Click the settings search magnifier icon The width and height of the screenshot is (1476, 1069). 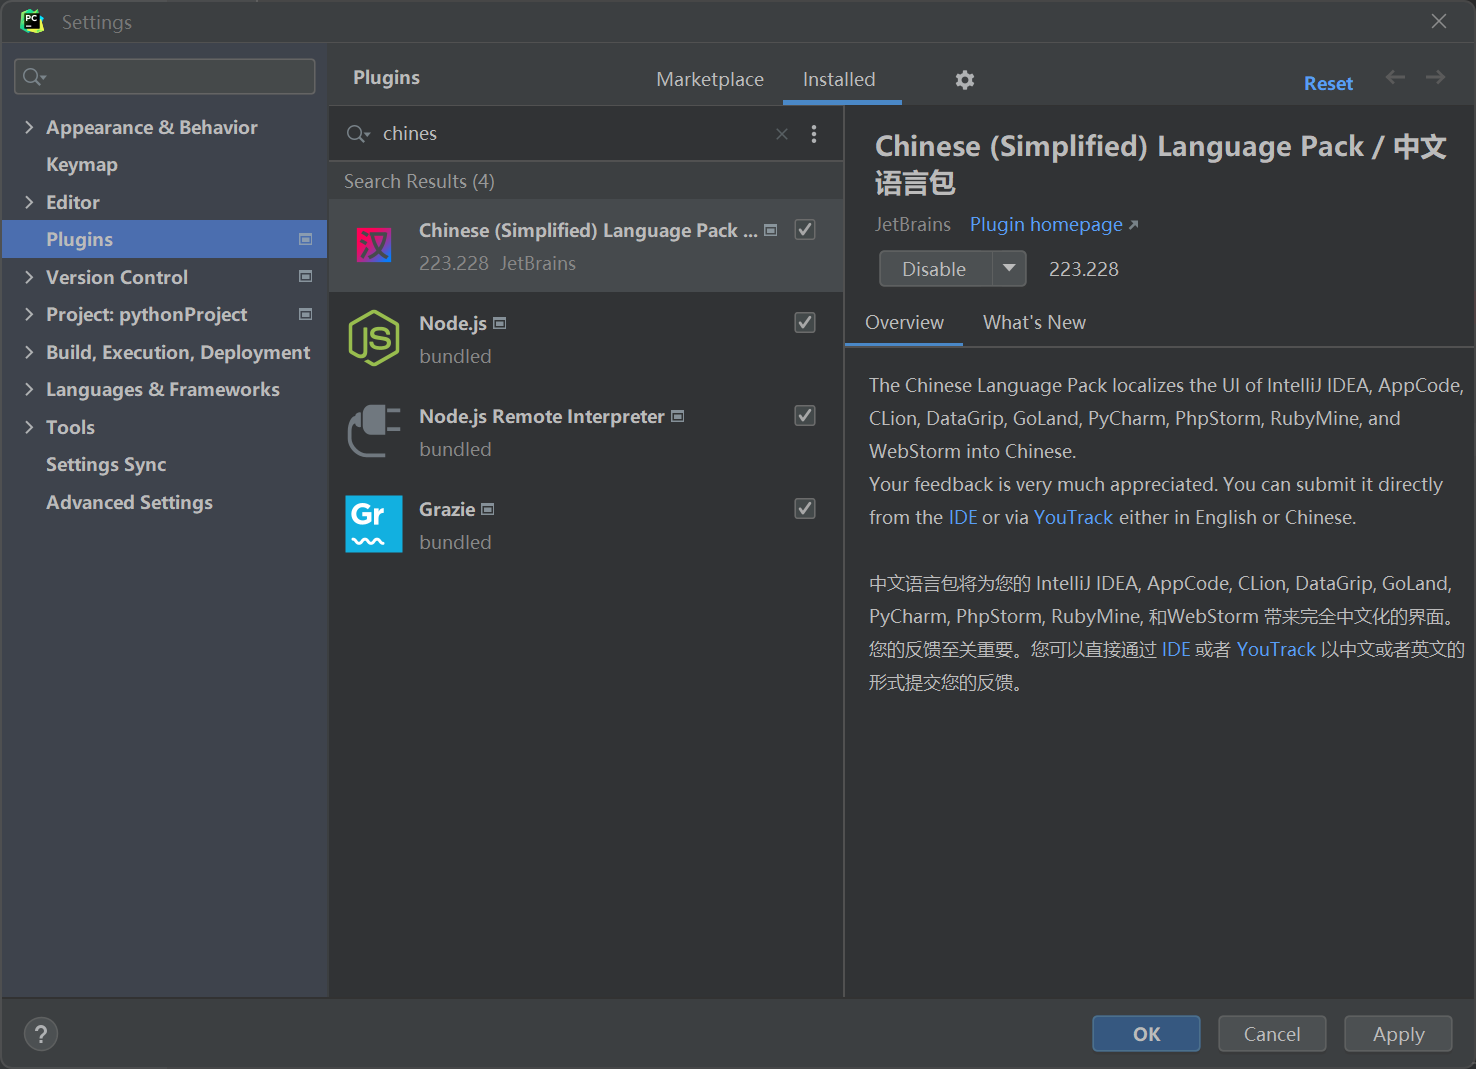[34, 77]
